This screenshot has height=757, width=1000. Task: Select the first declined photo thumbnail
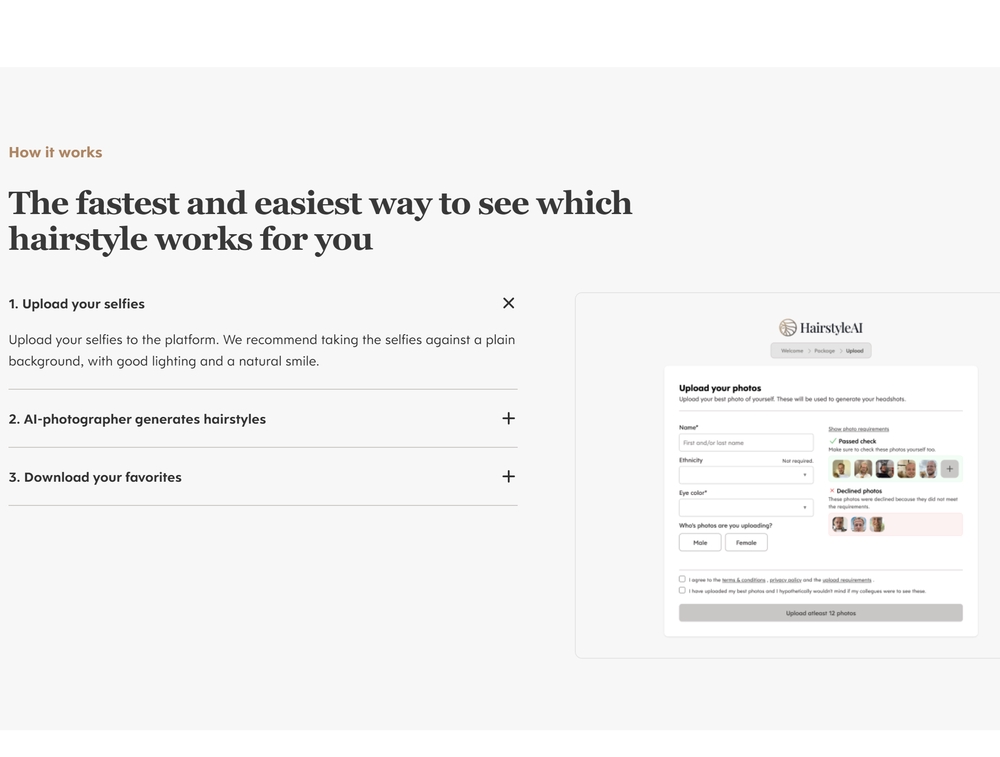coord(839,524)
